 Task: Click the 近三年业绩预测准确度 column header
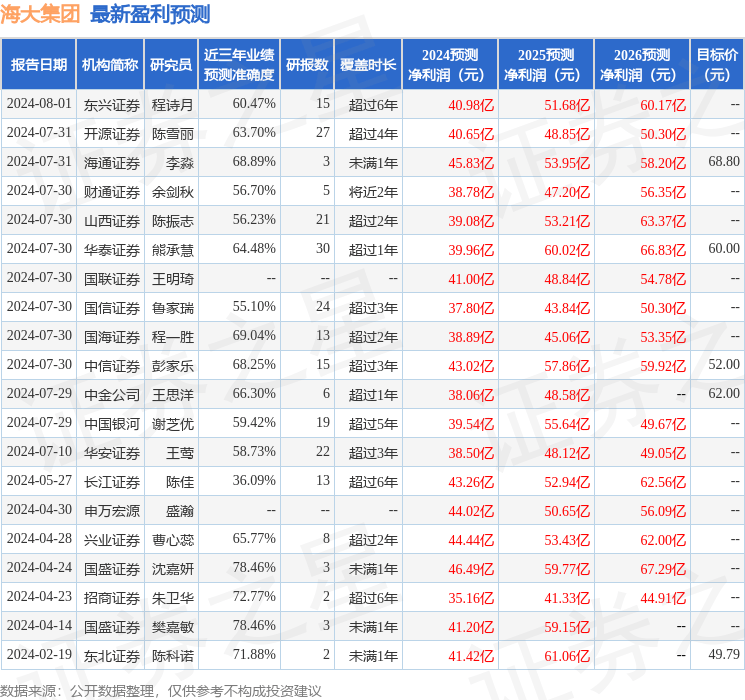(239, 65)
